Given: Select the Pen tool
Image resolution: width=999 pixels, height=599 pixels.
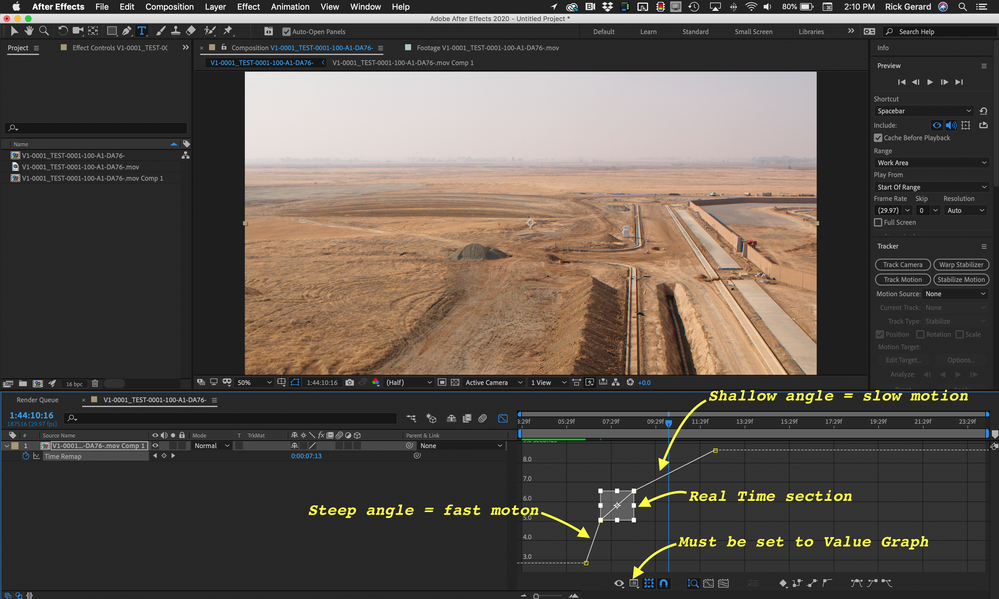Looking at the screenshot, I should [x=126, y=31].
